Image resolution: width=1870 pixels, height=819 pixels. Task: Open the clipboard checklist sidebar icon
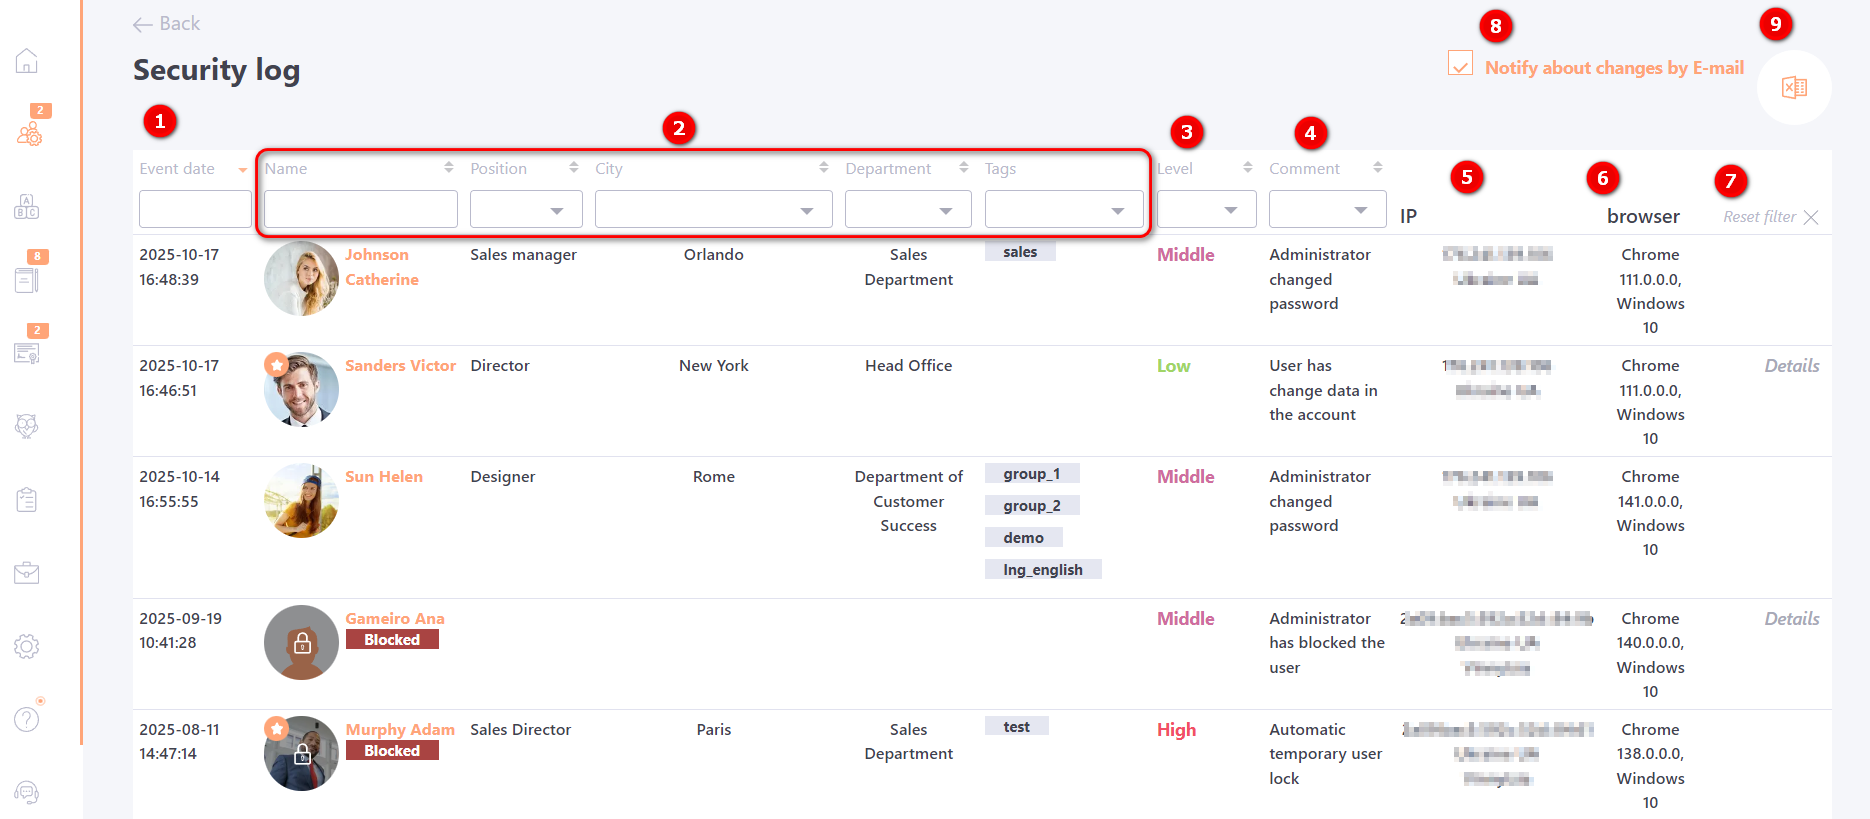coord(27,499)
